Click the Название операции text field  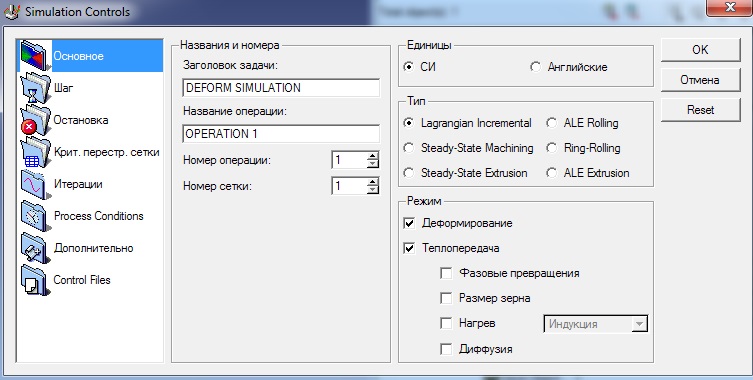click(x=281, y=134)
